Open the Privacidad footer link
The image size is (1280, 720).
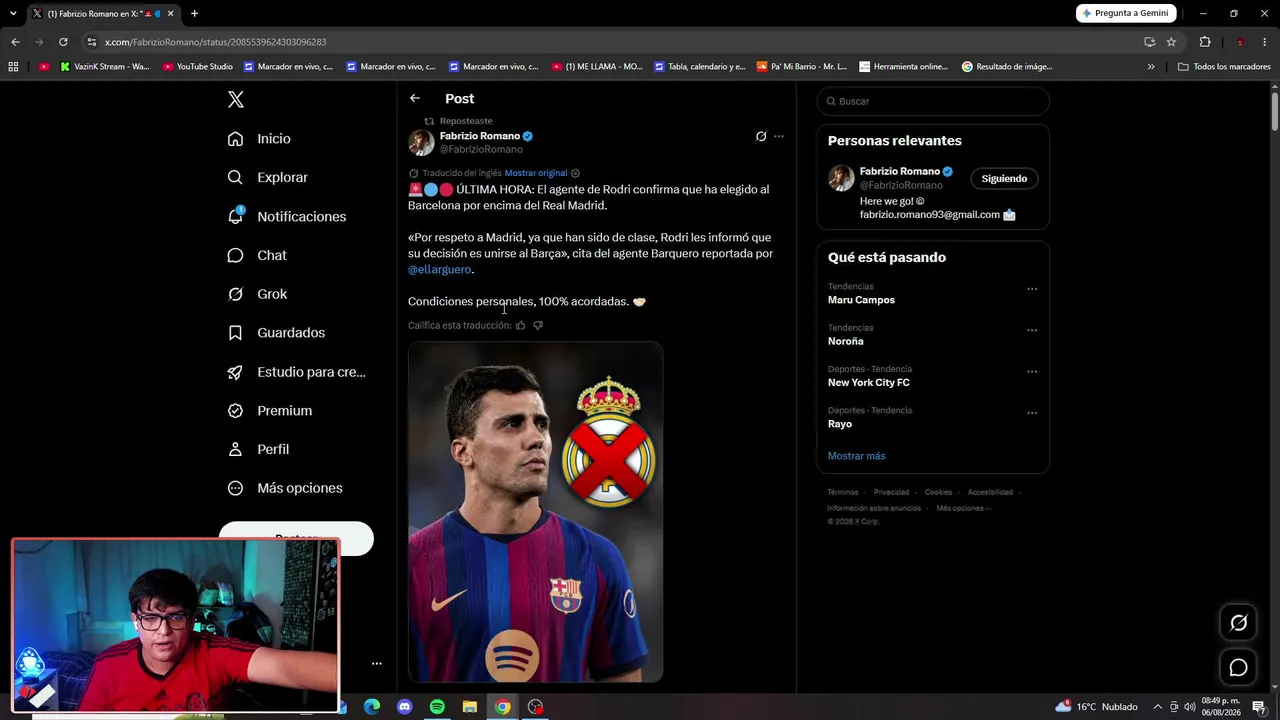pyautogui.click(x=891, y=492)
